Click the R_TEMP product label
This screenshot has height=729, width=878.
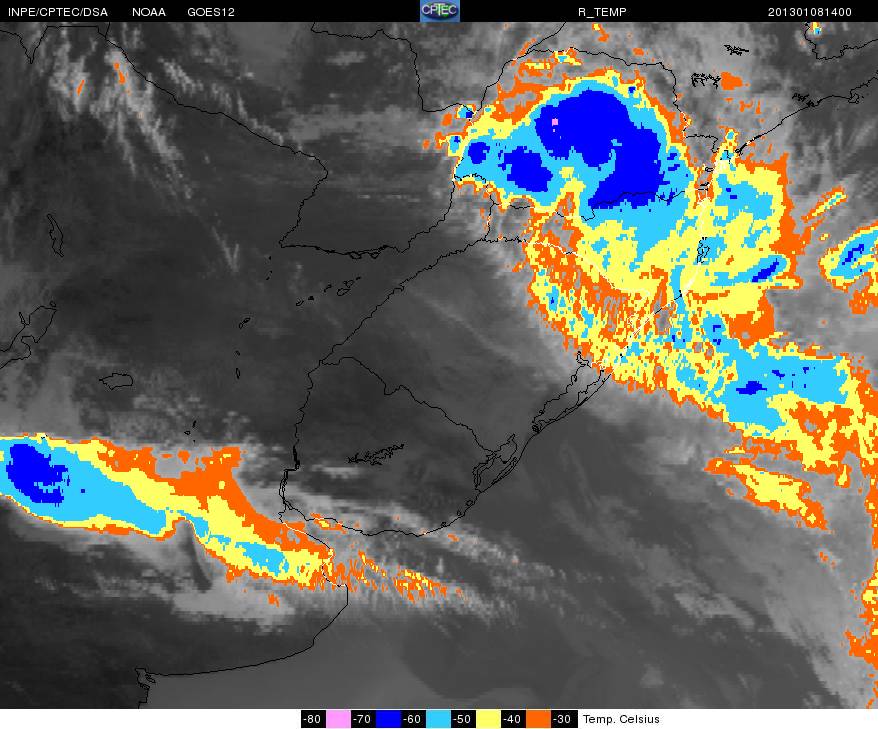[602, 12]
